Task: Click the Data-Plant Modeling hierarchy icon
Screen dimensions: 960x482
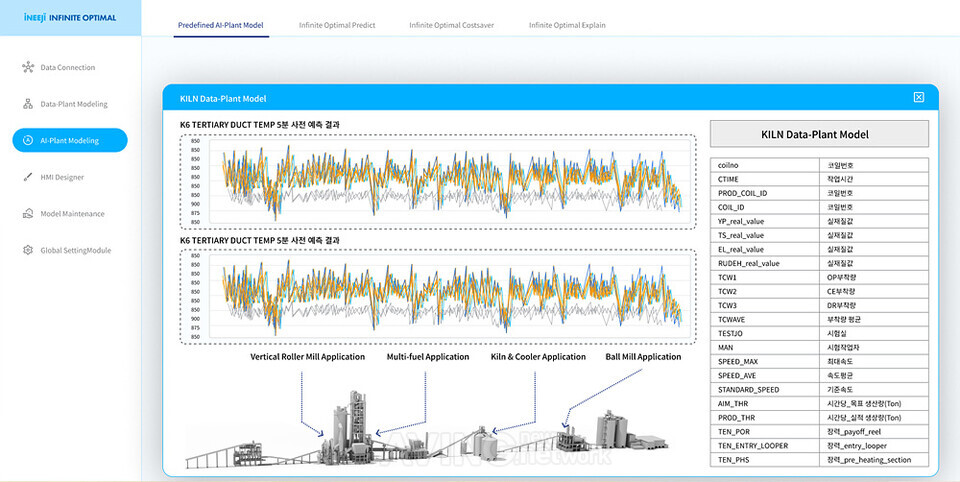Action: coord(28,104)
